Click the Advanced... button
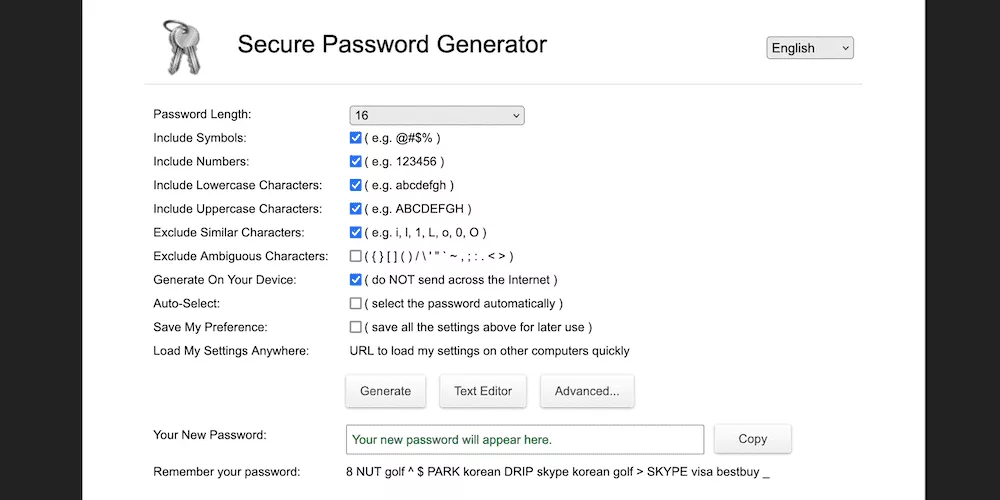The width and height of the screenshot is (1000, 500). pyautogui.click(x=587, y=391)
